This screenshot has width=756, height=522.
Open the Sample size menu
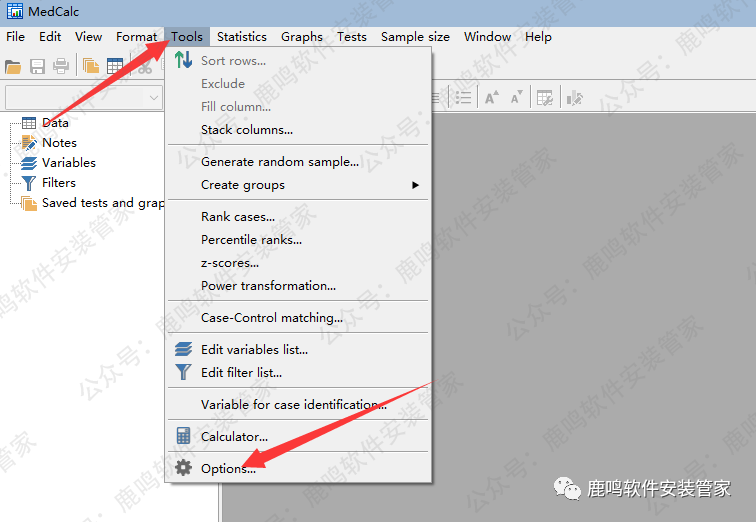[x=415, y=37]
